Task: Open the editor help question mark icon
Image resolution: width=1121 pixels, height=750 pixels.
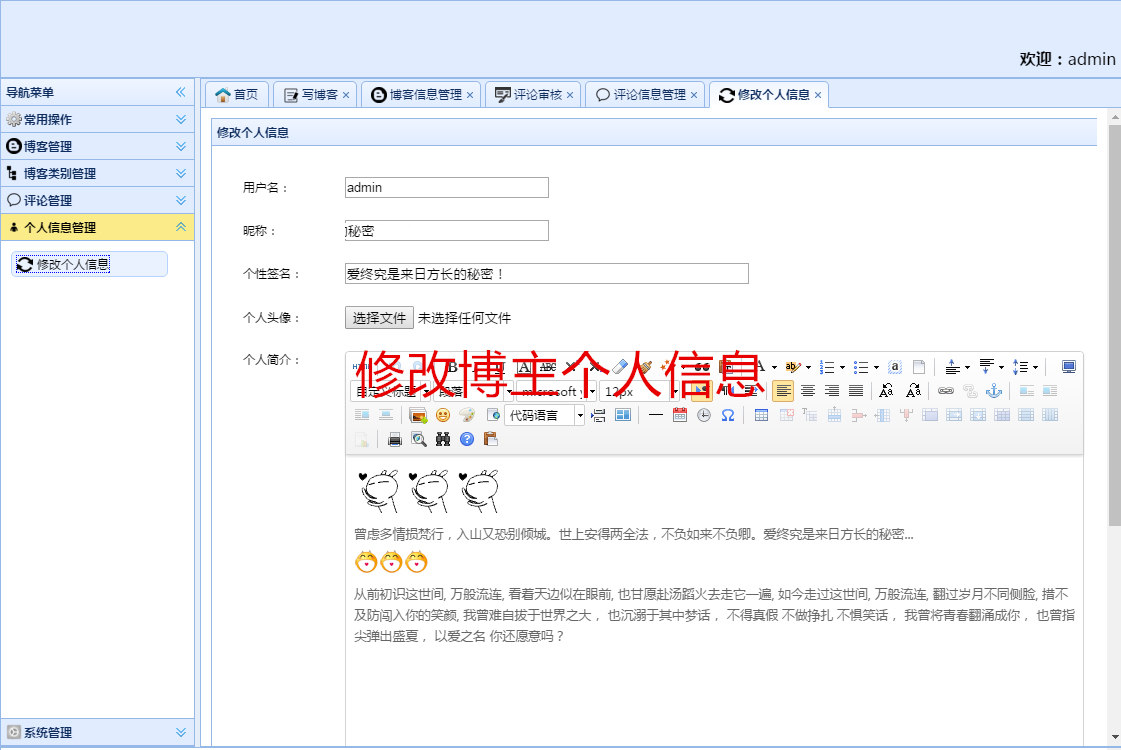Action: pyautogui.click(x=467, y=439)
